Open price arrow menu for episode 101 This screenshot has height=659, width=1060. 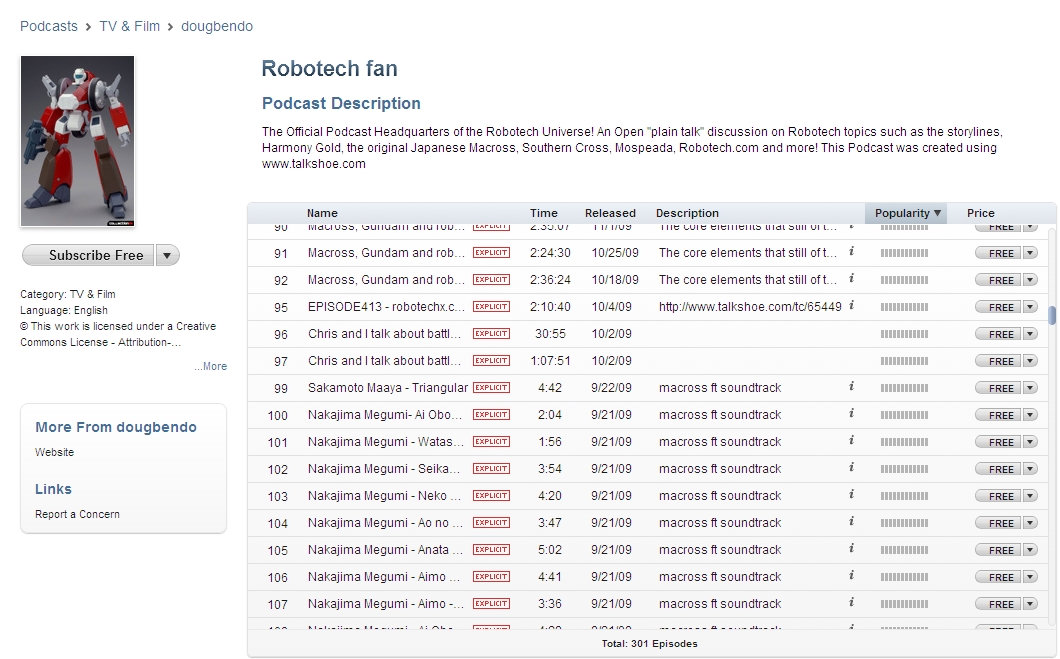tap(1030, 443)
